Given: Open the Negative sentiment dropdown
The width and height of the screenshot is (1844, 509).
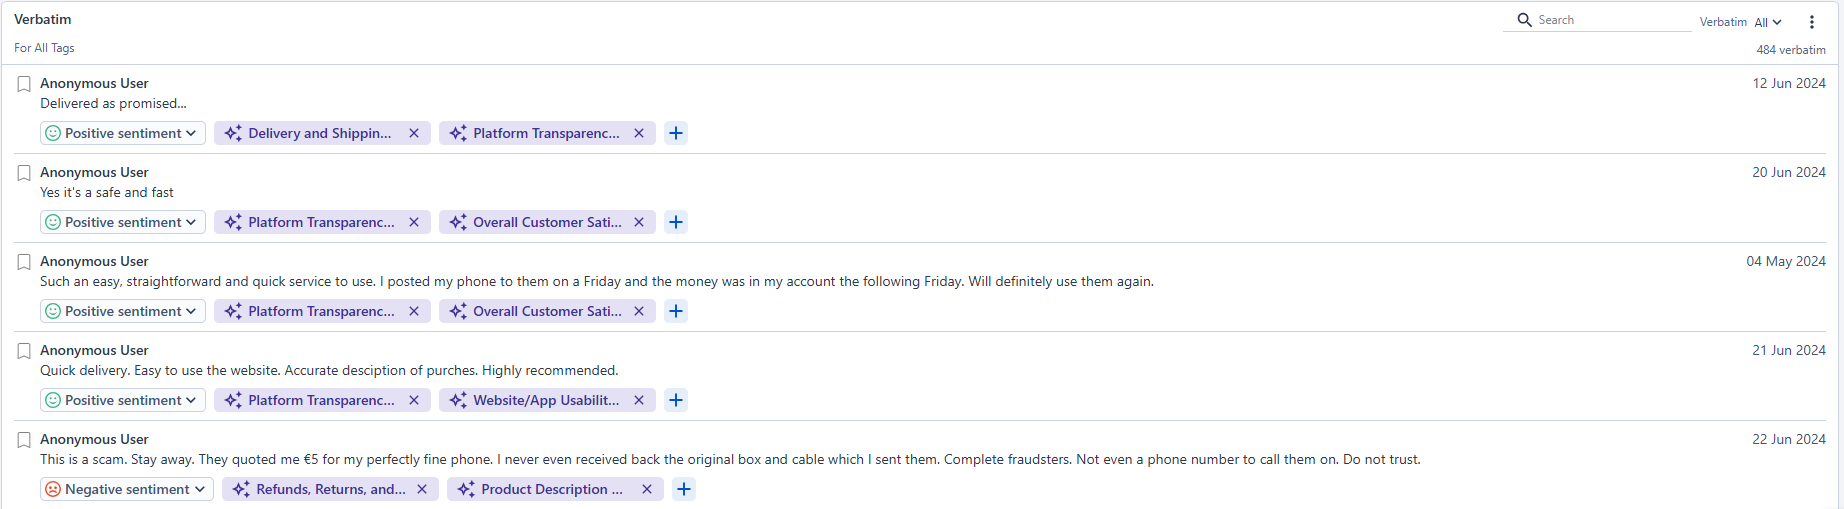Looking at the screenshot, I should click(127, 489).
